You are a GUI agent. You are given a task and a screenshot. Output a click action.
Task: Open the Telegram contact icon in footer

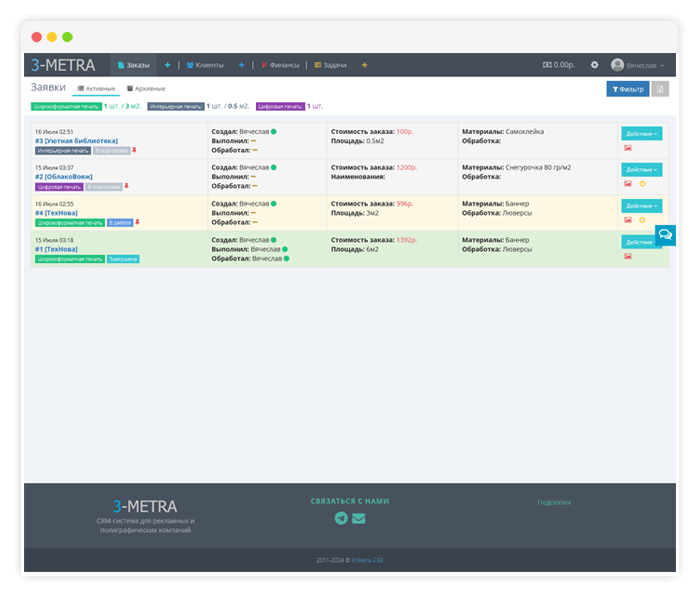[341, 518]
